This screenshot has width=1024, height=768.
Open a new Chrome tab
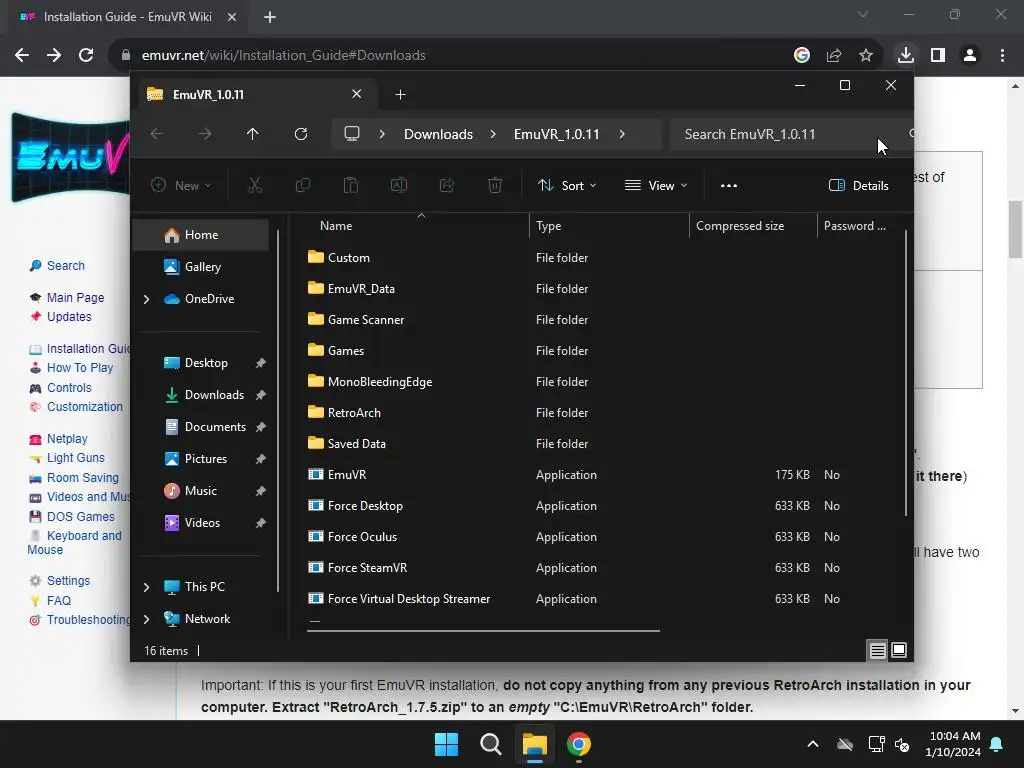tap(270, 17)
